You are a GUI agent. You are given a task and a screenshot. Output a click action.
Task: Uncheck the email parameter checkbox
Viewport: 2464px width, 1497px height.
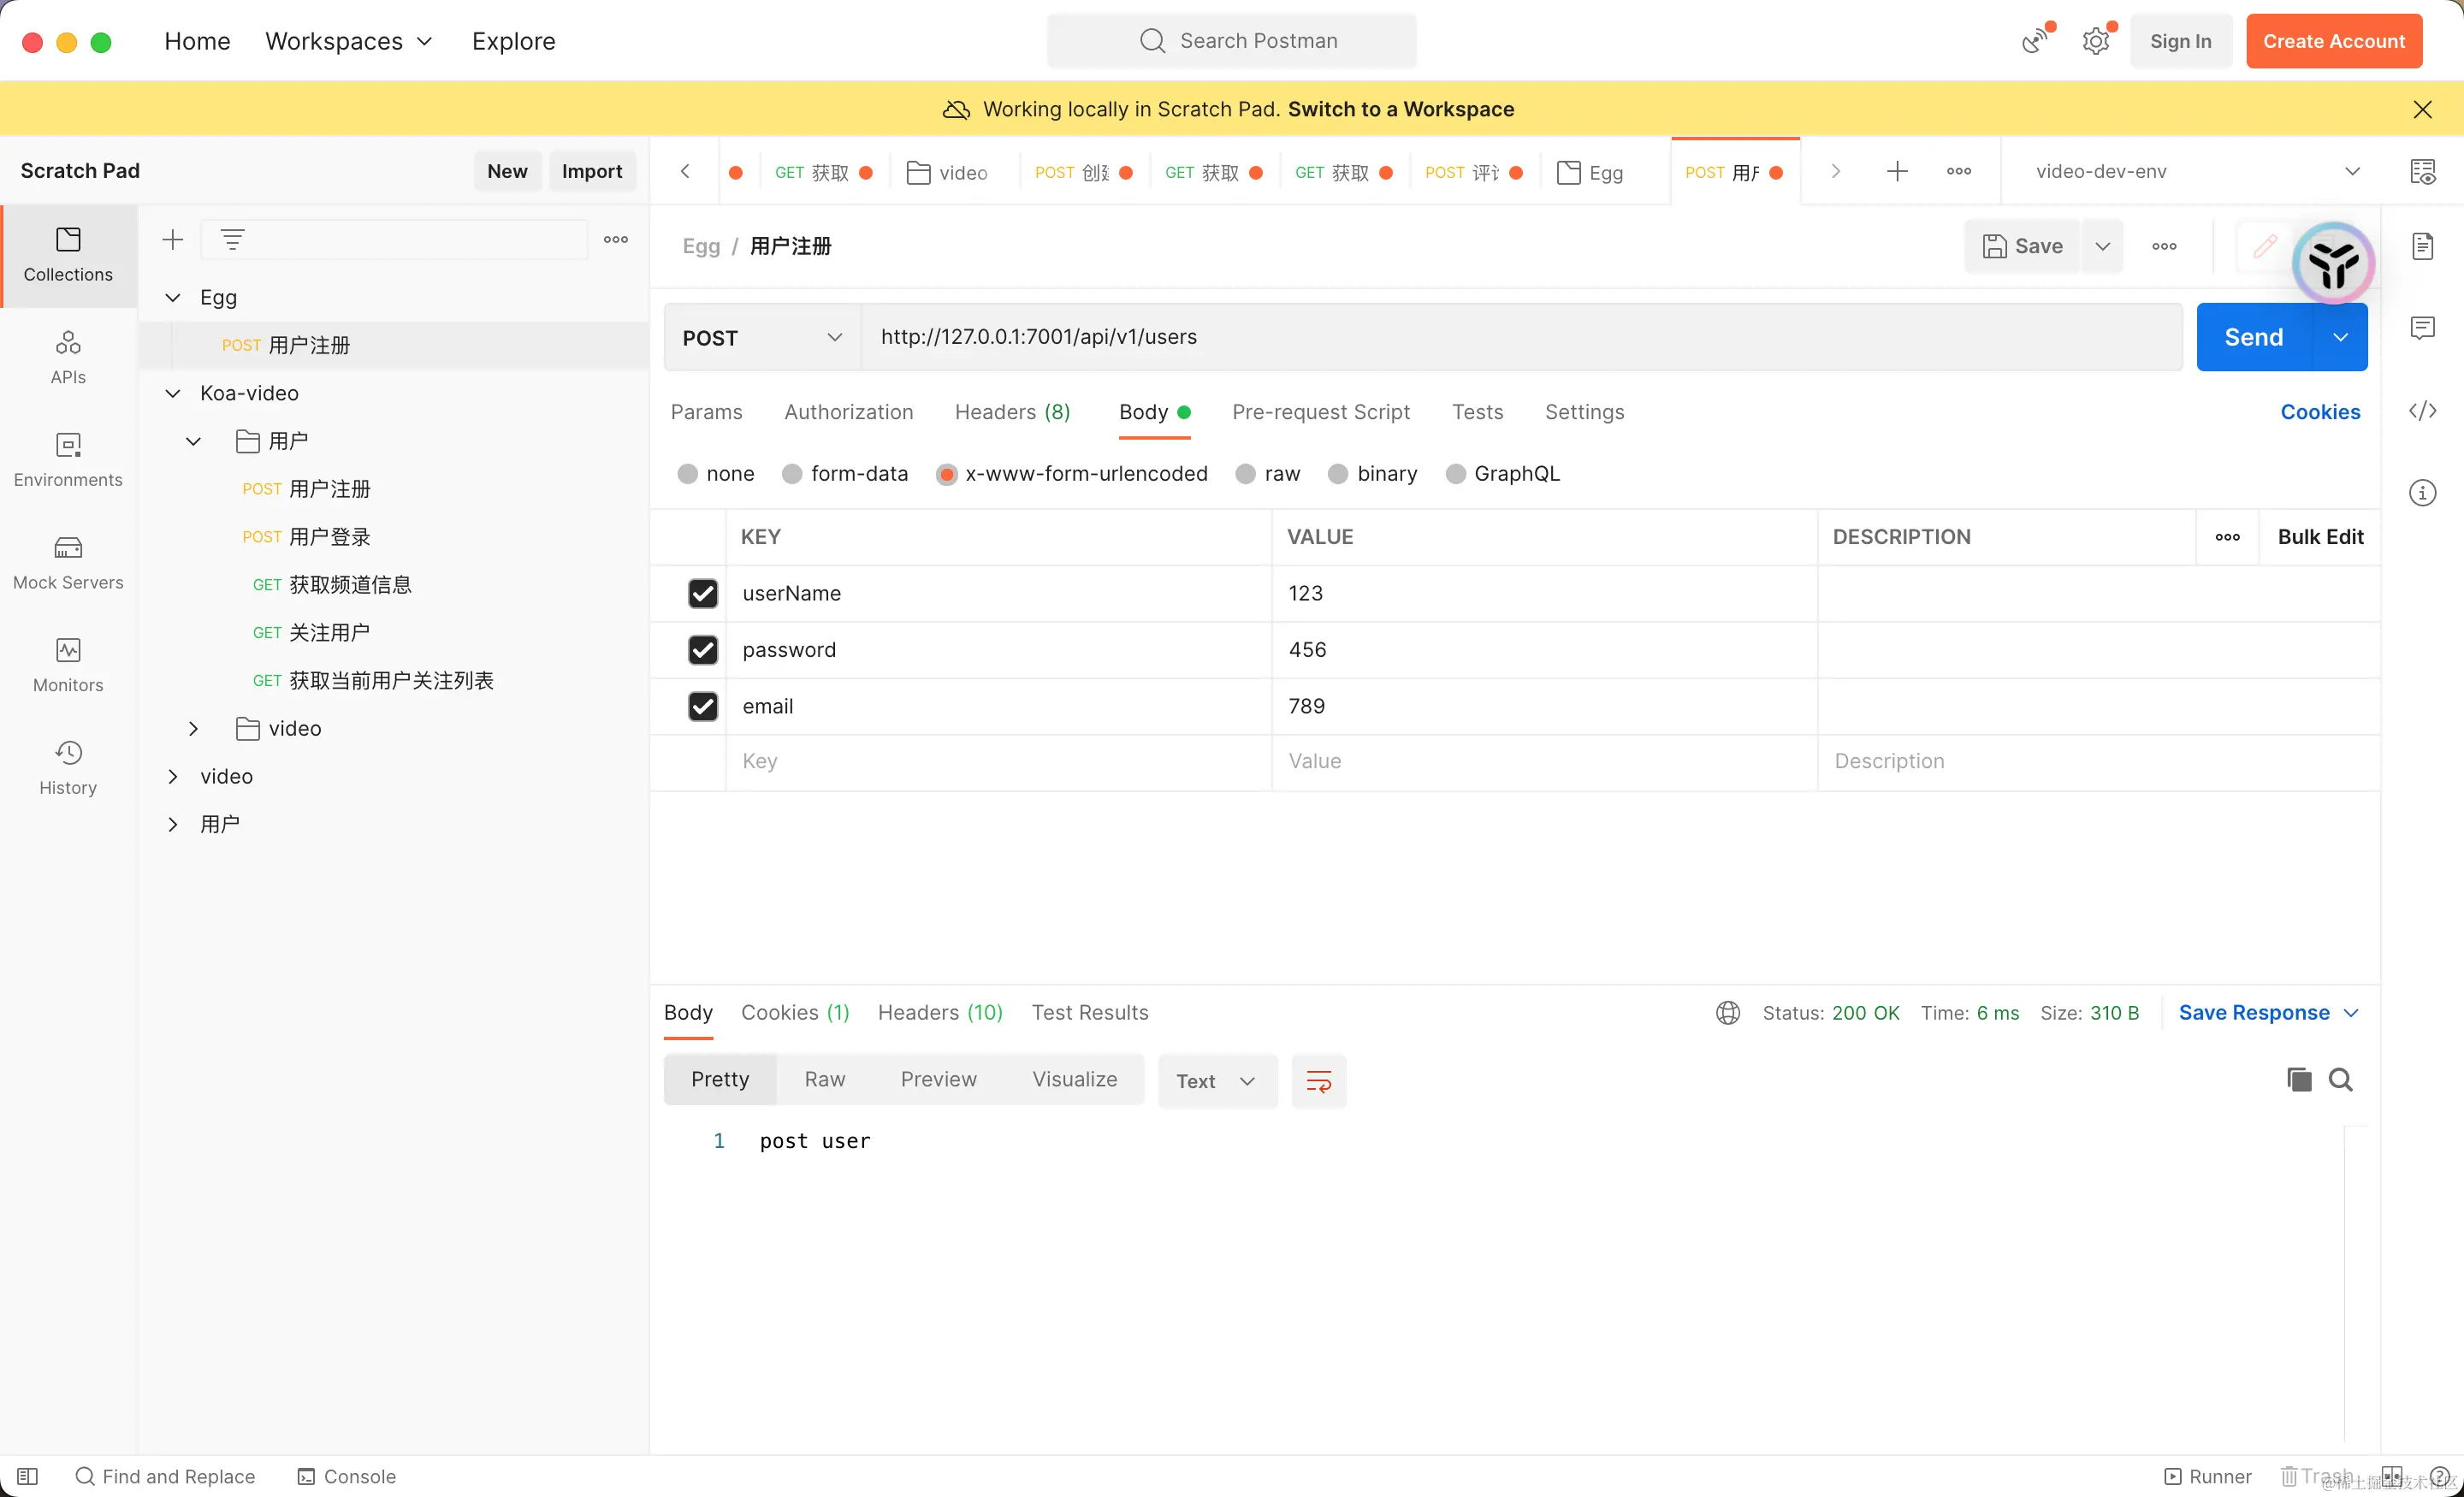pos(703,706)
